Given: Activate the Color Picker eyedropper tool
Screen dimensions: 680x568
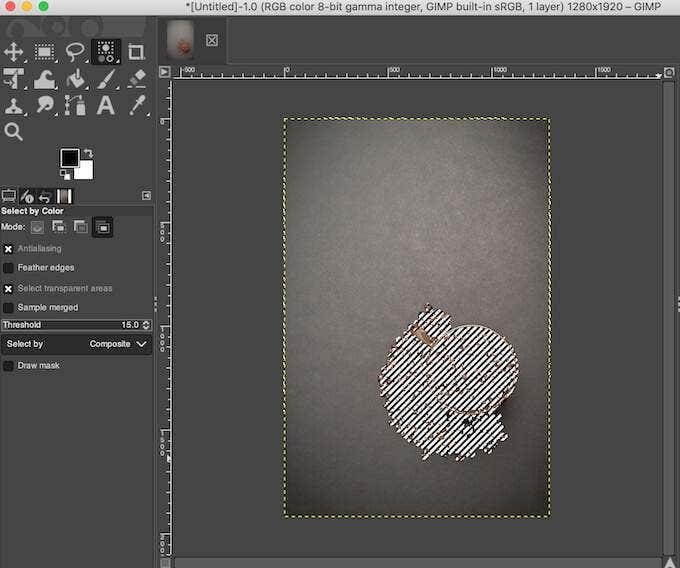Looking at the screenshot, I should 136,105.
